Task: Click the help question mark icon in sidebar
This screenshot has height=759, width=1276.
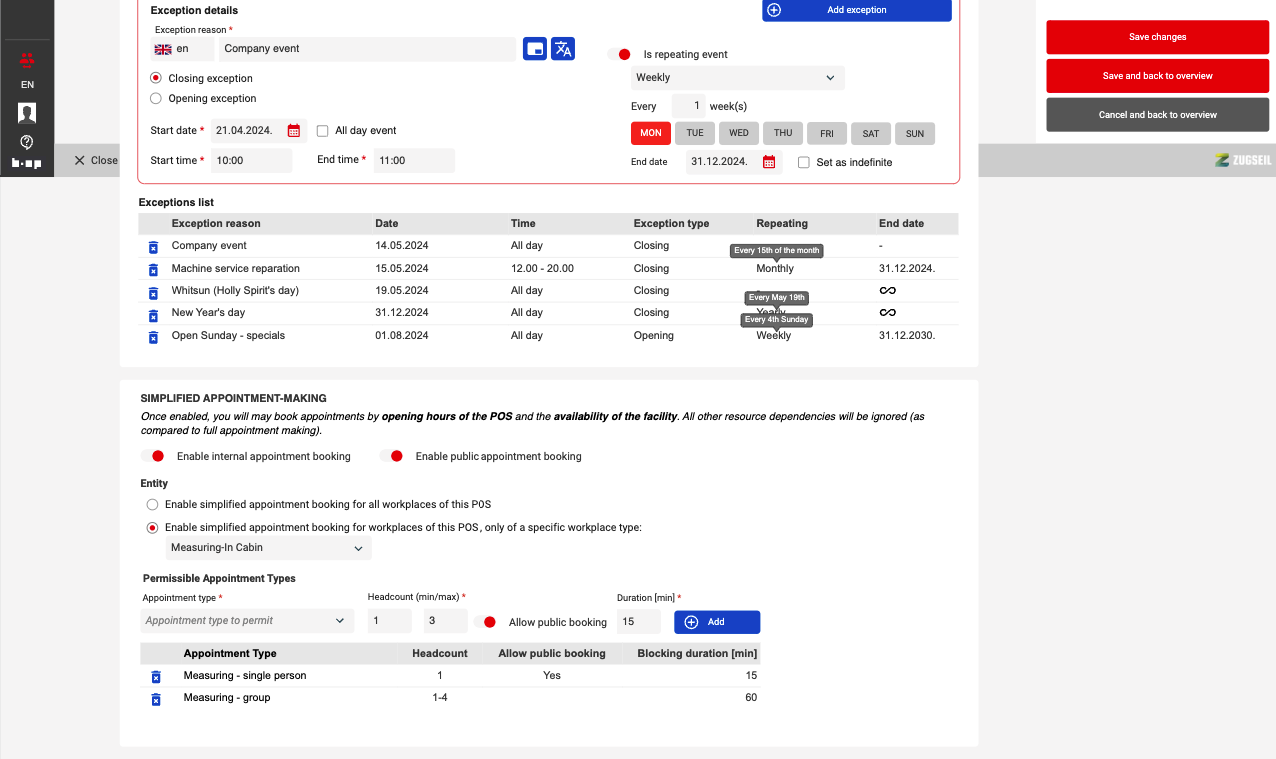Action: click(x=27, y=142)
